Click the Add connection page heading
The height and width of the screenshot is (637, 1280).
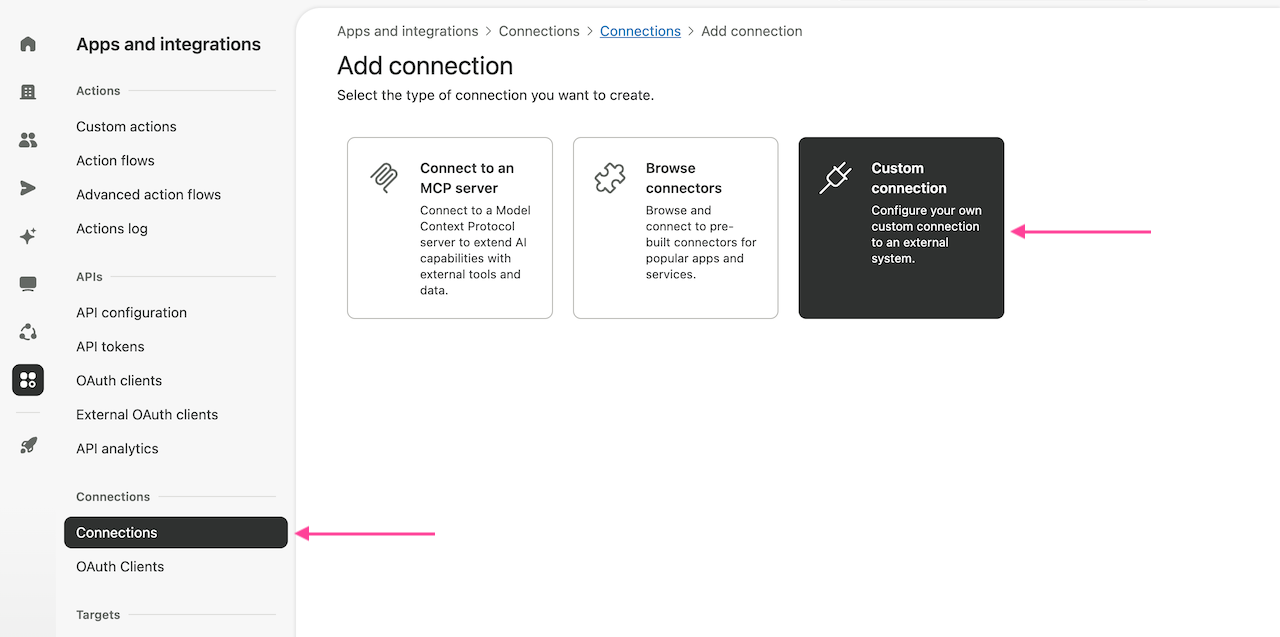click(x=425, y=66)
